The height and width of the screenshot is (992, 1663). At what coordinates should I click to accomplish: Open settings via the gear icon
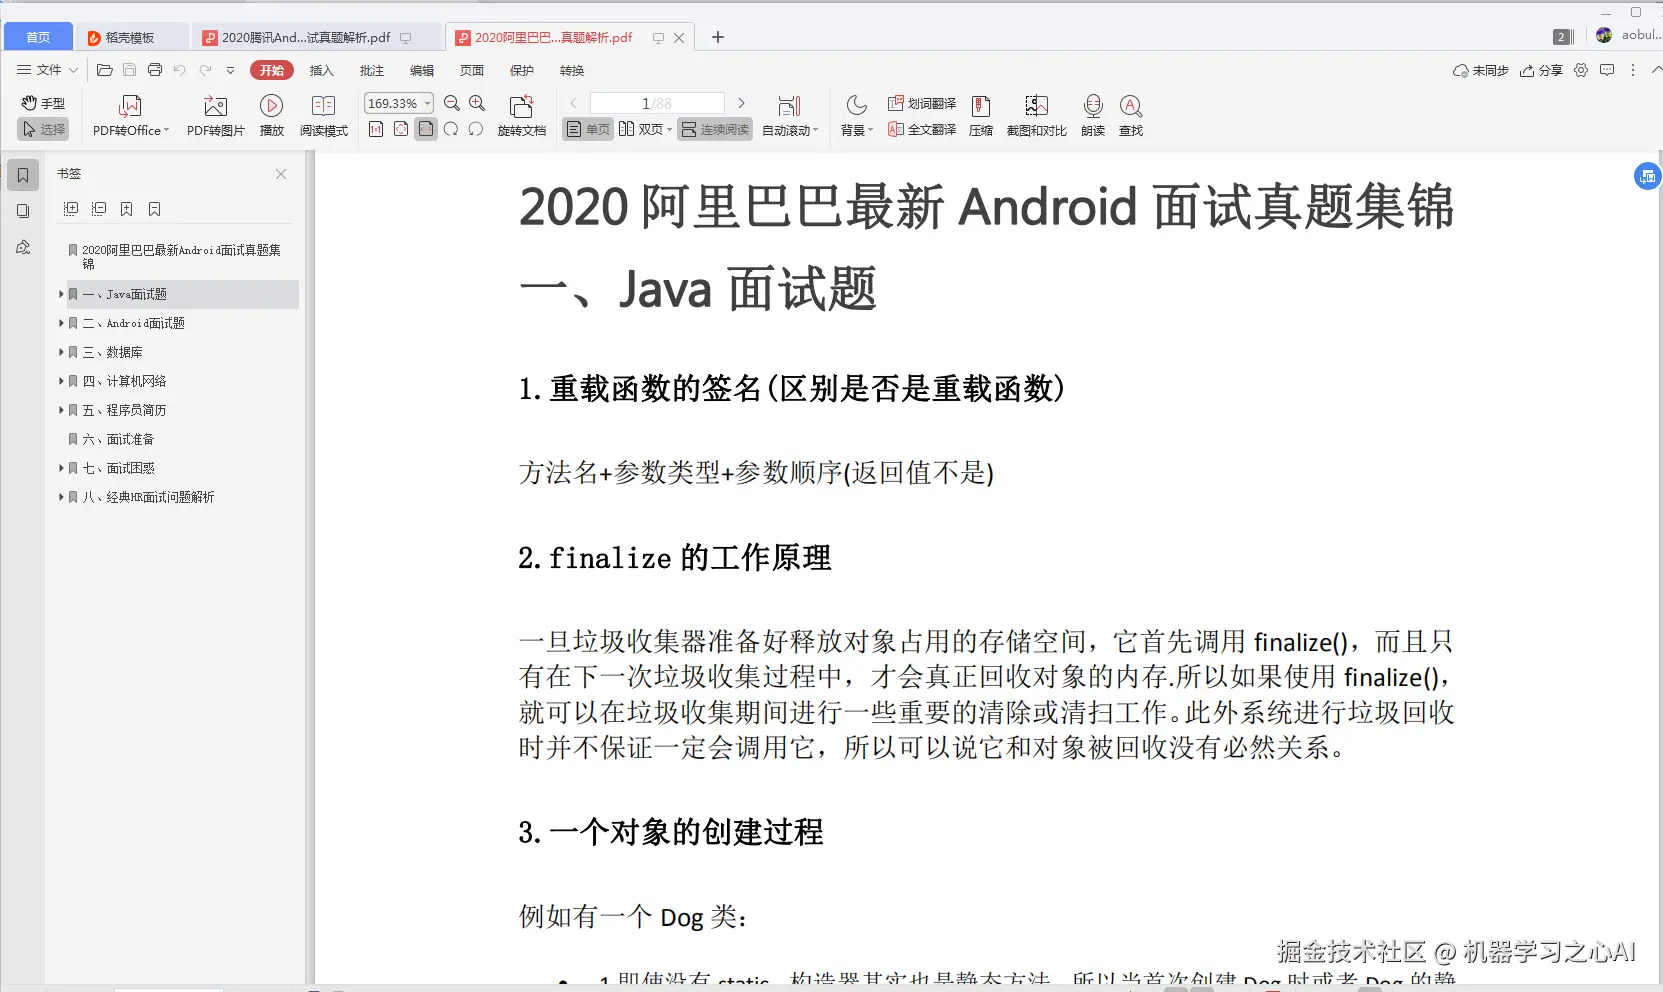tap(1581, 70)
